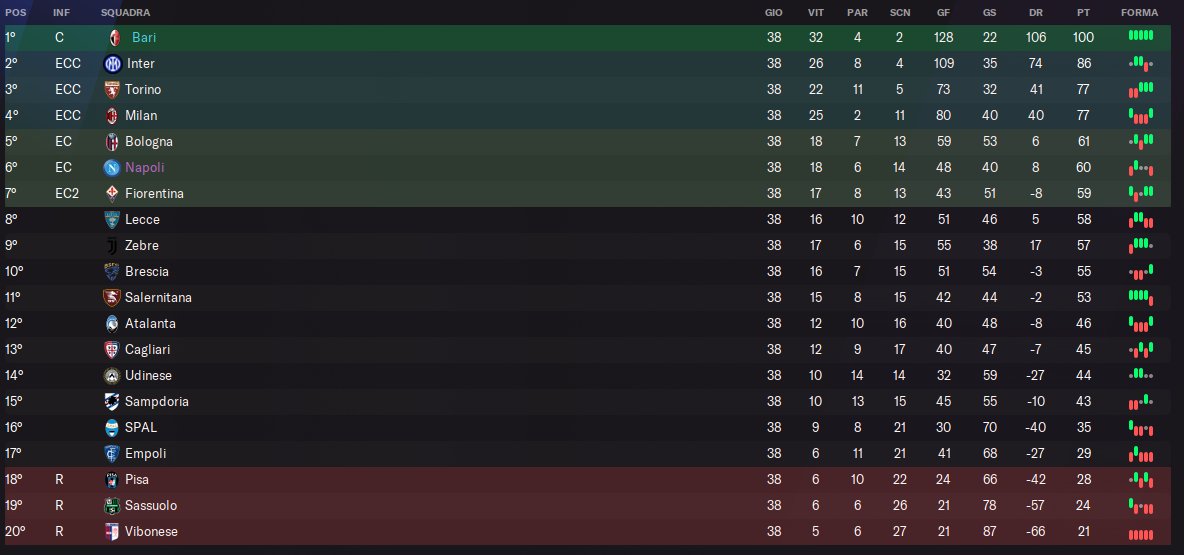Click the Fiorentina club crest icon

(x=112, y=193)
